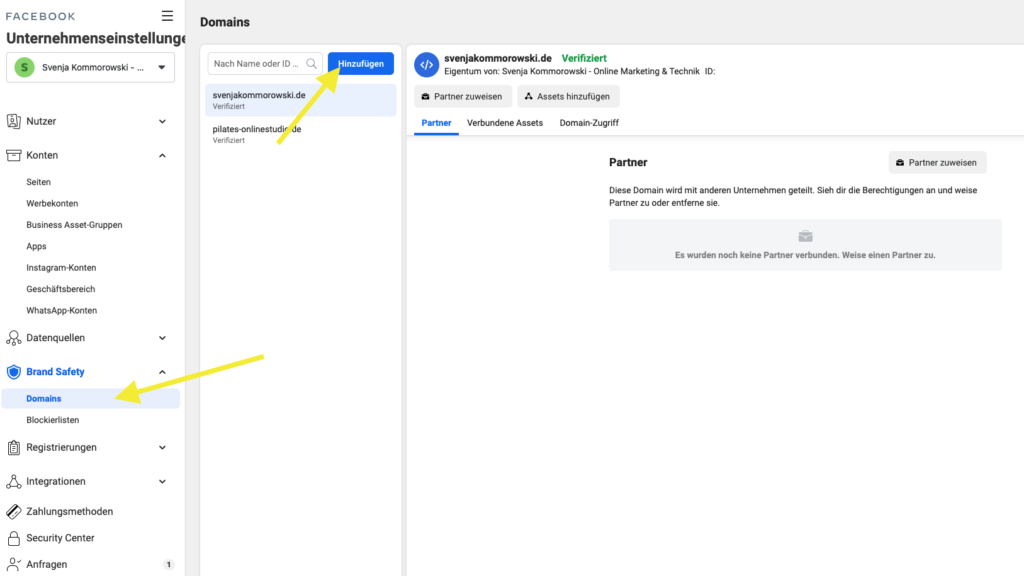Click the Registrierungen clipboard icon
The image size is (1024, 576).
13,447
